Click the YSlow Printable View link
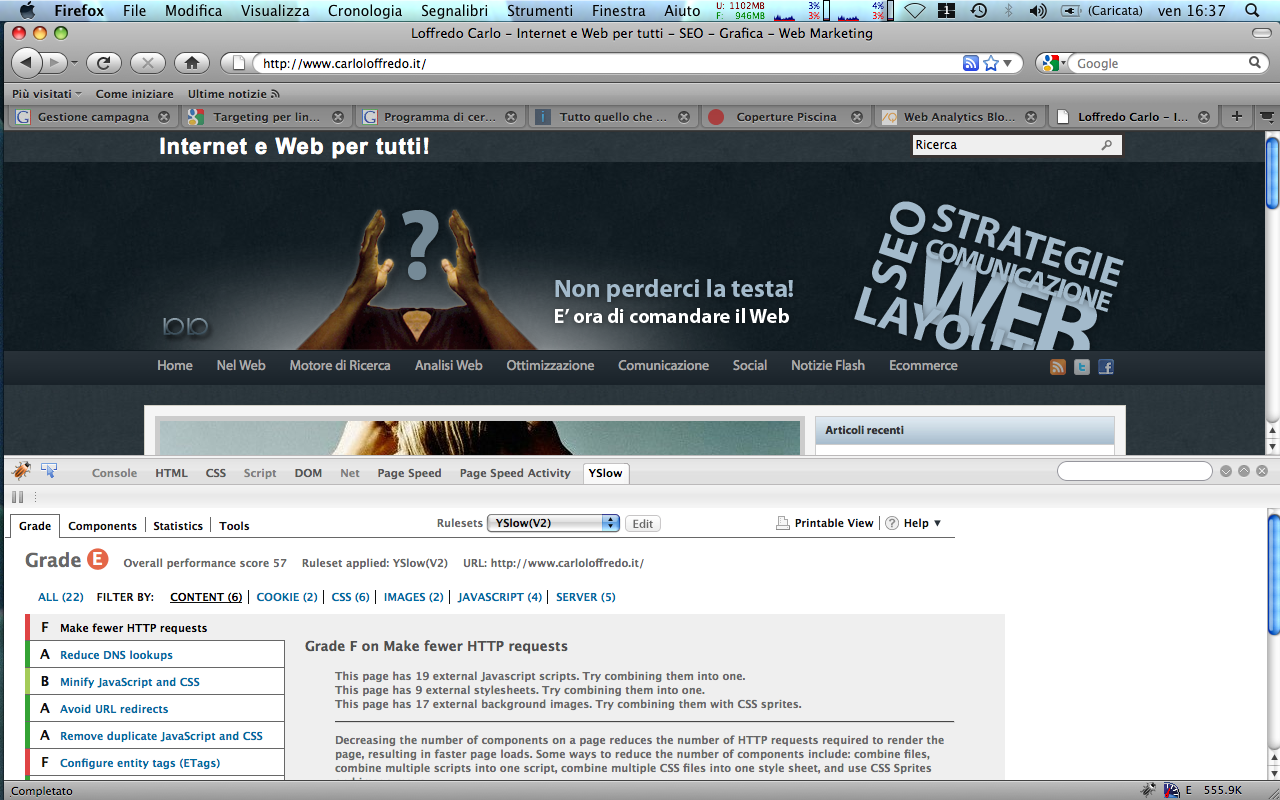Image resolution: width=1280 pixels, height=800 pixels. [x=825, y=523]
